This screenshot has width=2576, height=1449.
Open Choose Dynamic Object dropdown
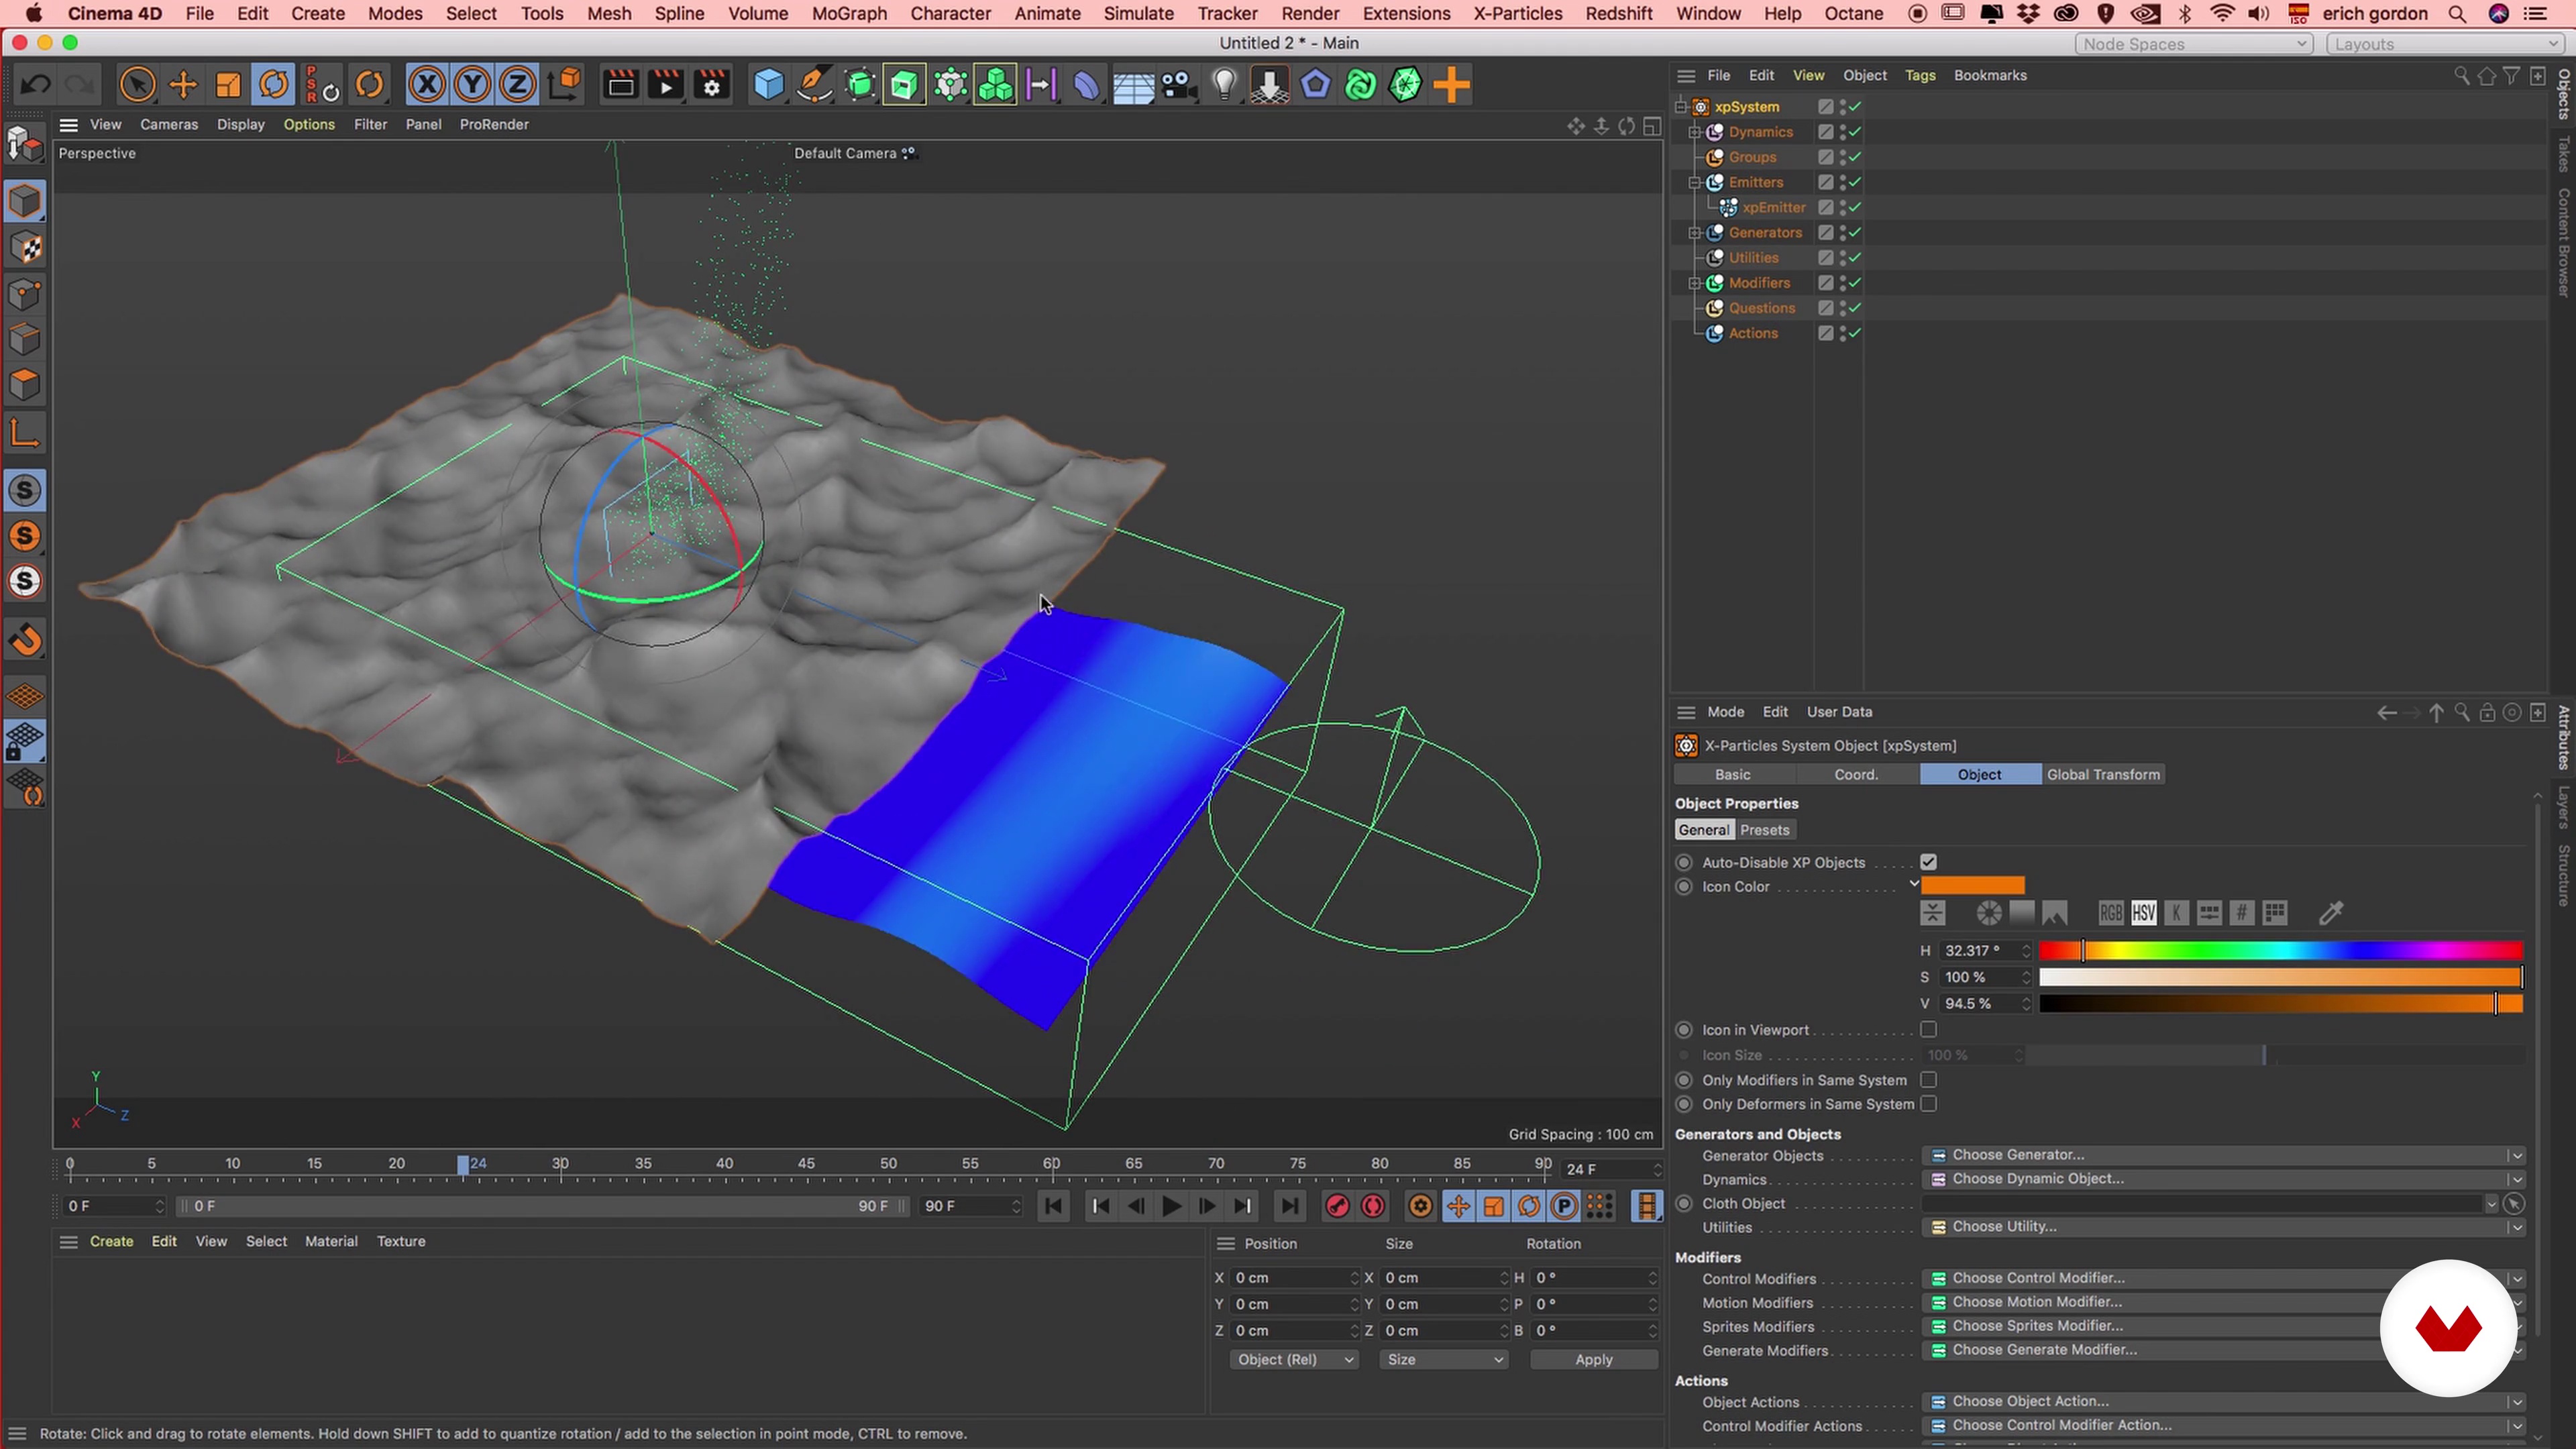point(2224,1179)
